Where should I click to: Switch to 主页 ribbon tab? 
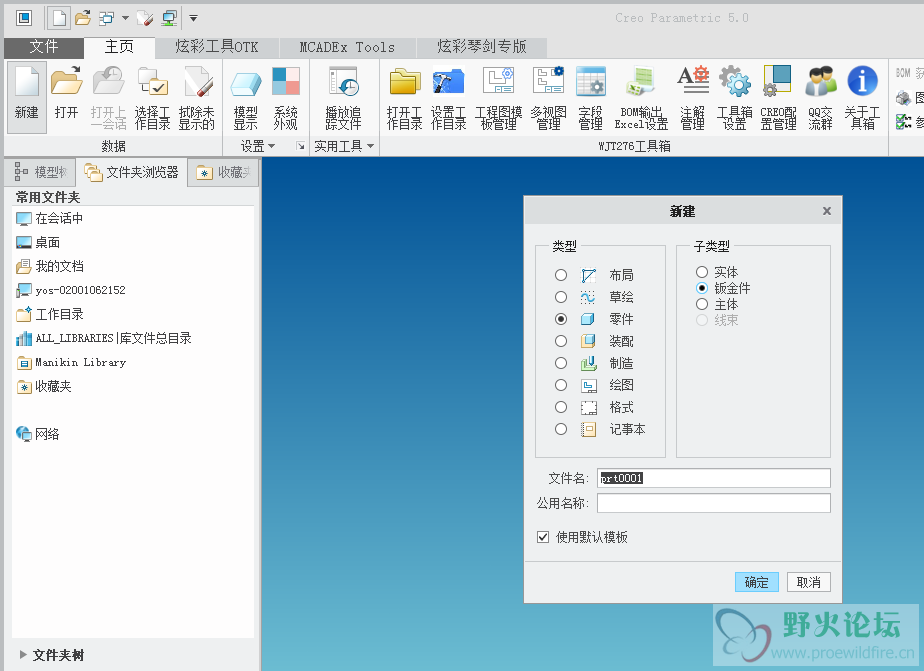click(120, 47)
